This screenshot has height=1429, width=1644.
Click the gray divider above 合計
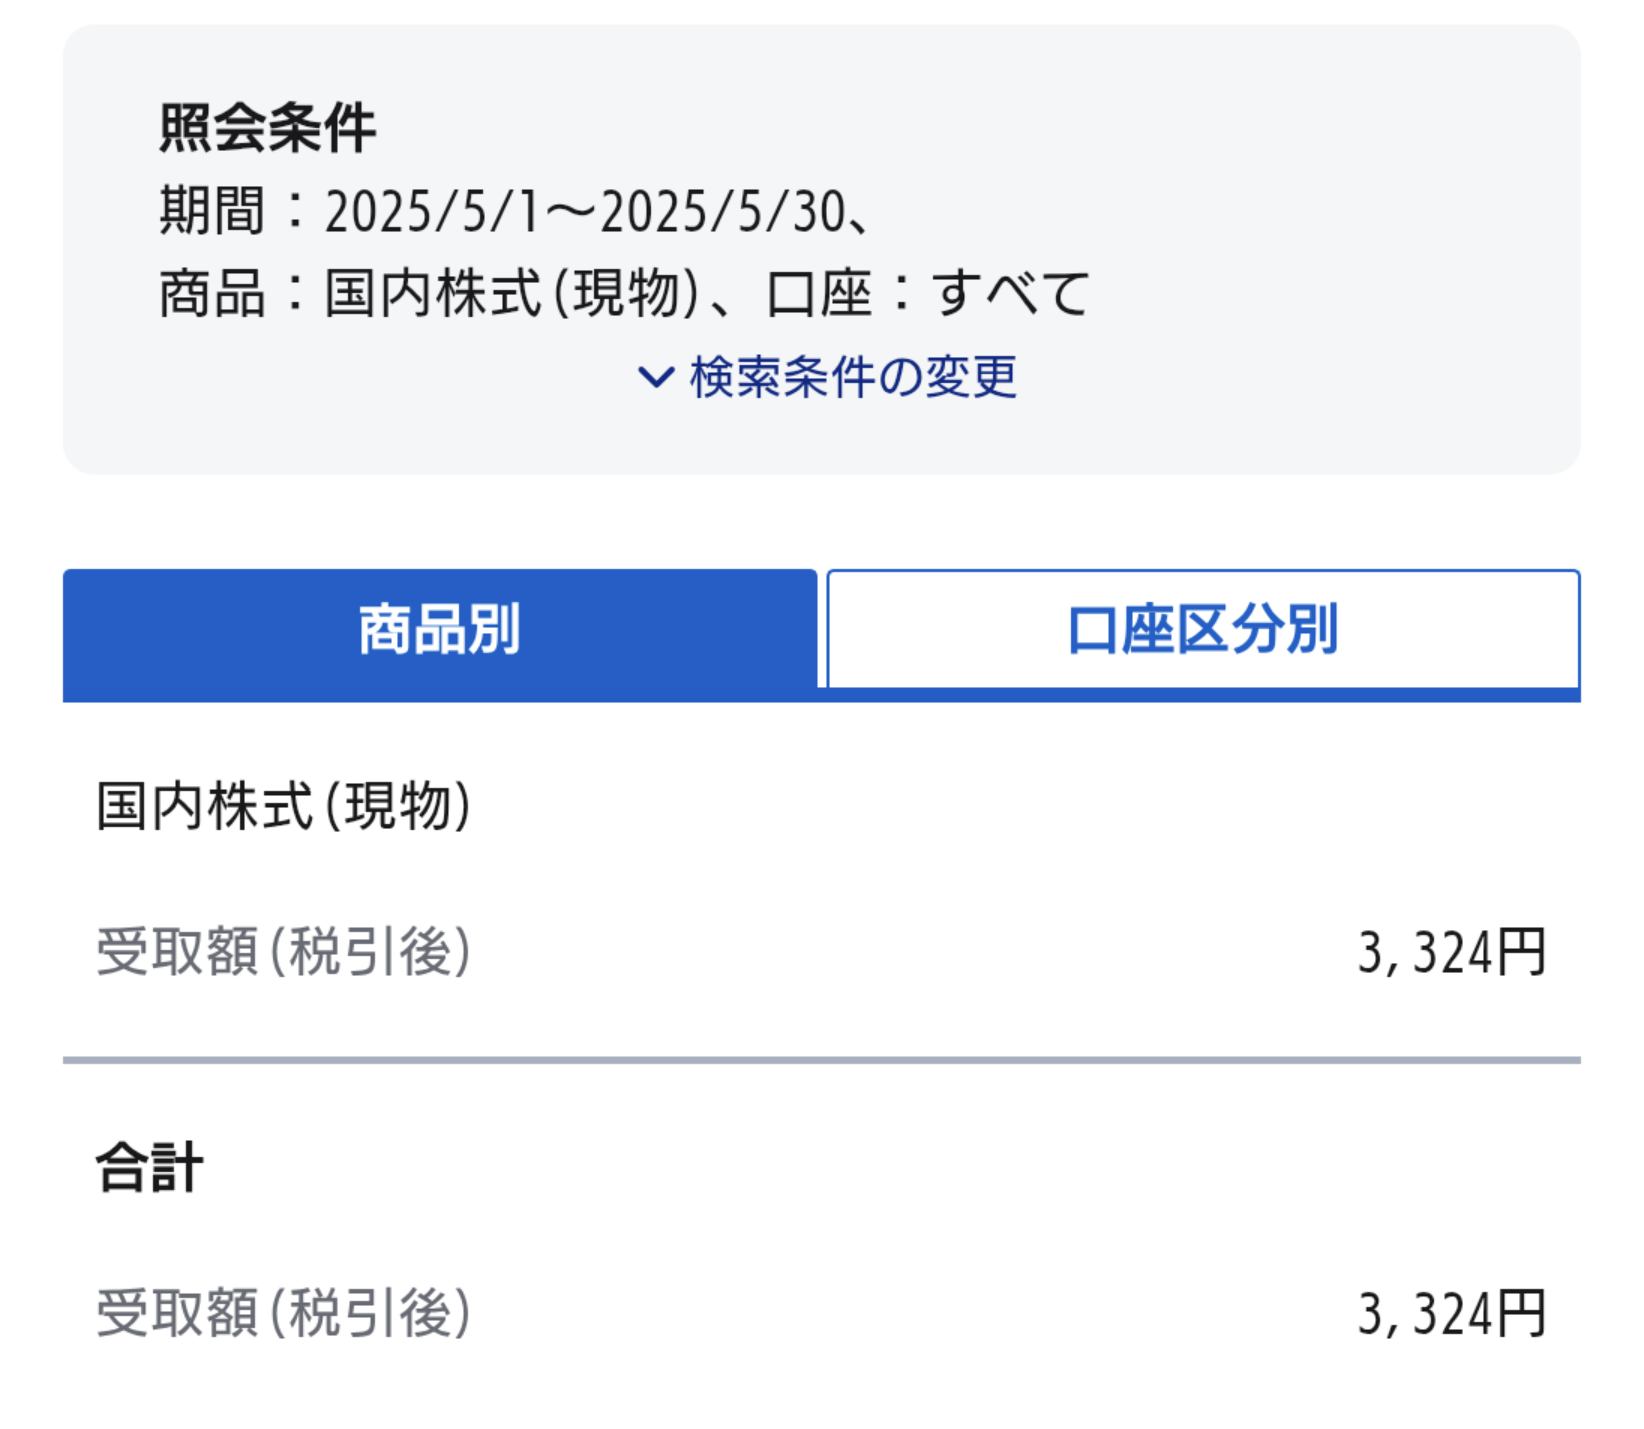click(822, 1060)
